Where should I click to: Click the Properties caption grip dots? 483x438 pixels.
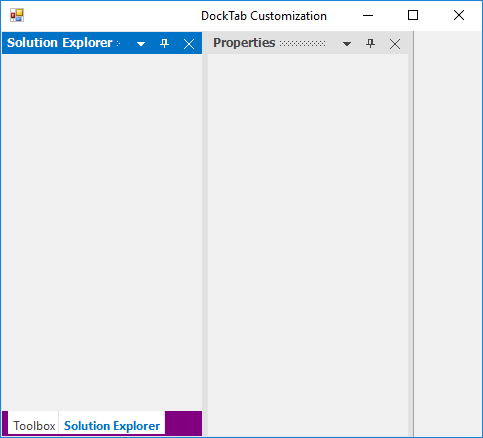pos(302,43)
